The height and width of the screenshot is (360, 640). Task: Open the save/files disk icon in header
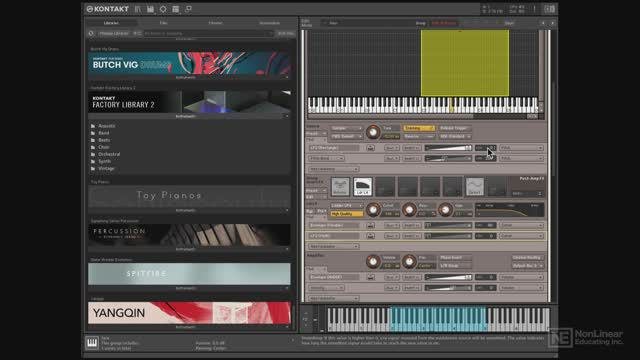click(x=151, y=9)
